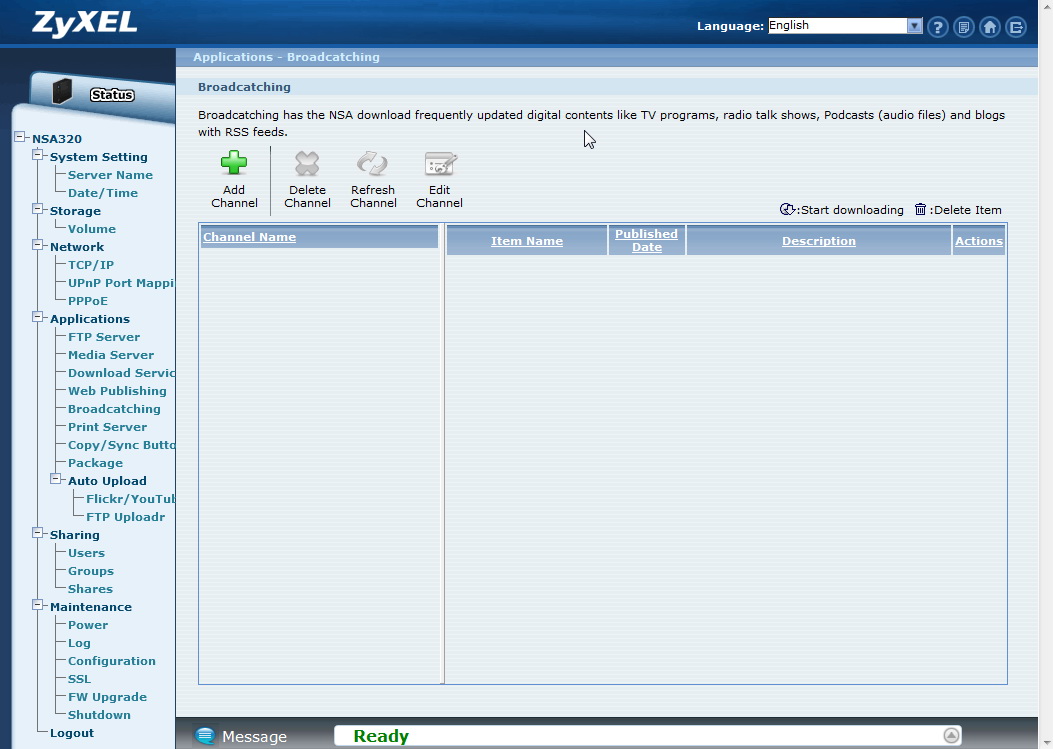Open SSL page
This screenshot has width=1053, height=749.
[79, 679]
